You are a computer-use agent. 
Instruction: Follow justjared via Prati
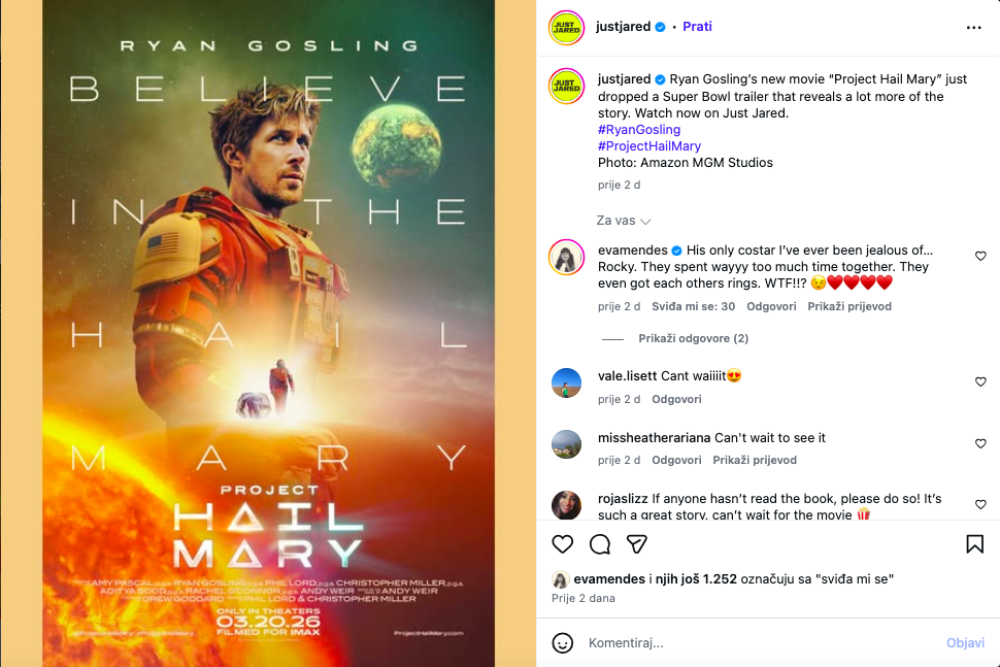coord(697,26)
